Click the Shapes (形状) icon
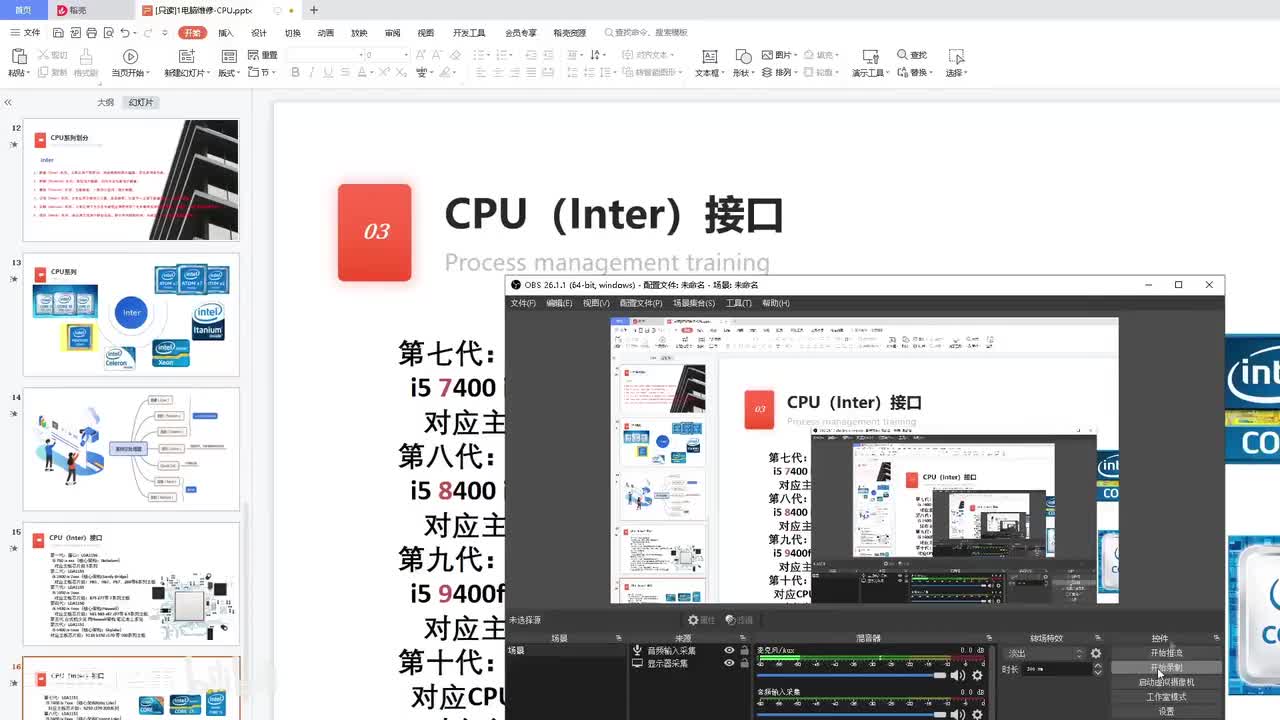 tap(743, 57)
